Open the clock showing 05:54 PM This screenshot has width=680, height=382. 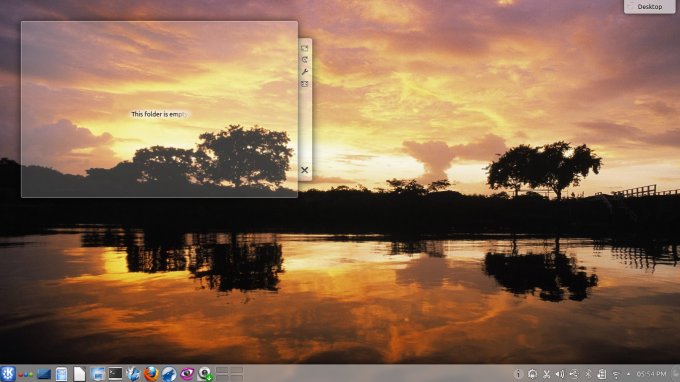[651, 374]
